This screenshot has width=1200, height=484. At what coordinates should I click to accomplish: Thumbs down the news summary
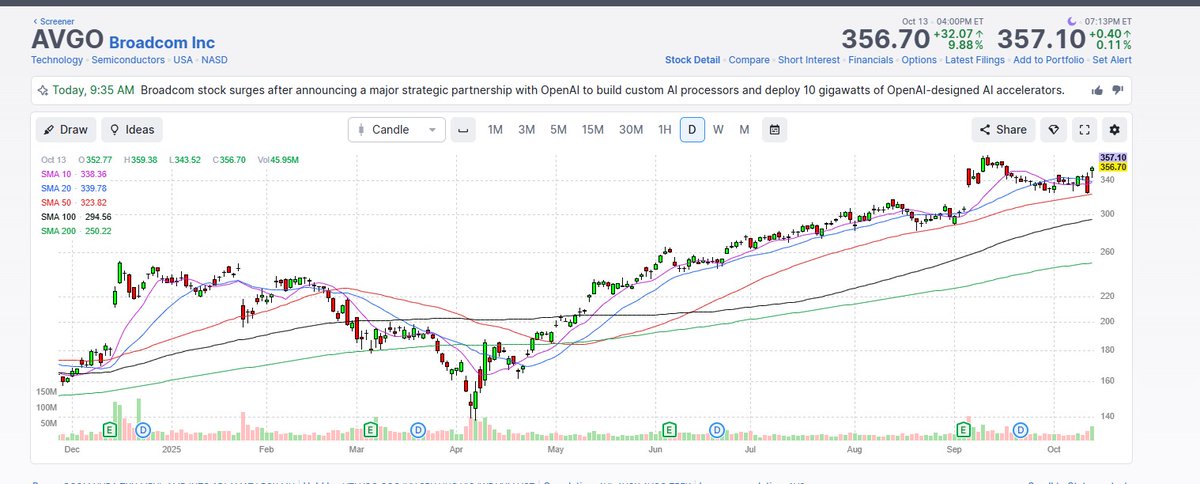point(1118,90)
